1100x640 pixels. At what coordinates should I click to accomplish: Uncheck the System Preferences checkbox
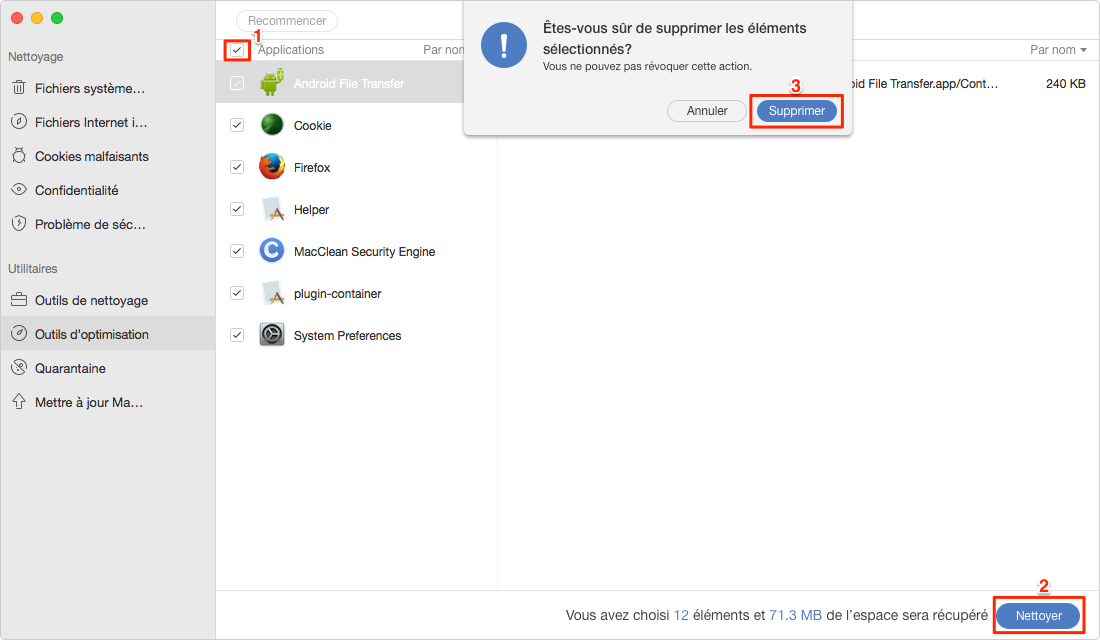(x=237, y=335)
